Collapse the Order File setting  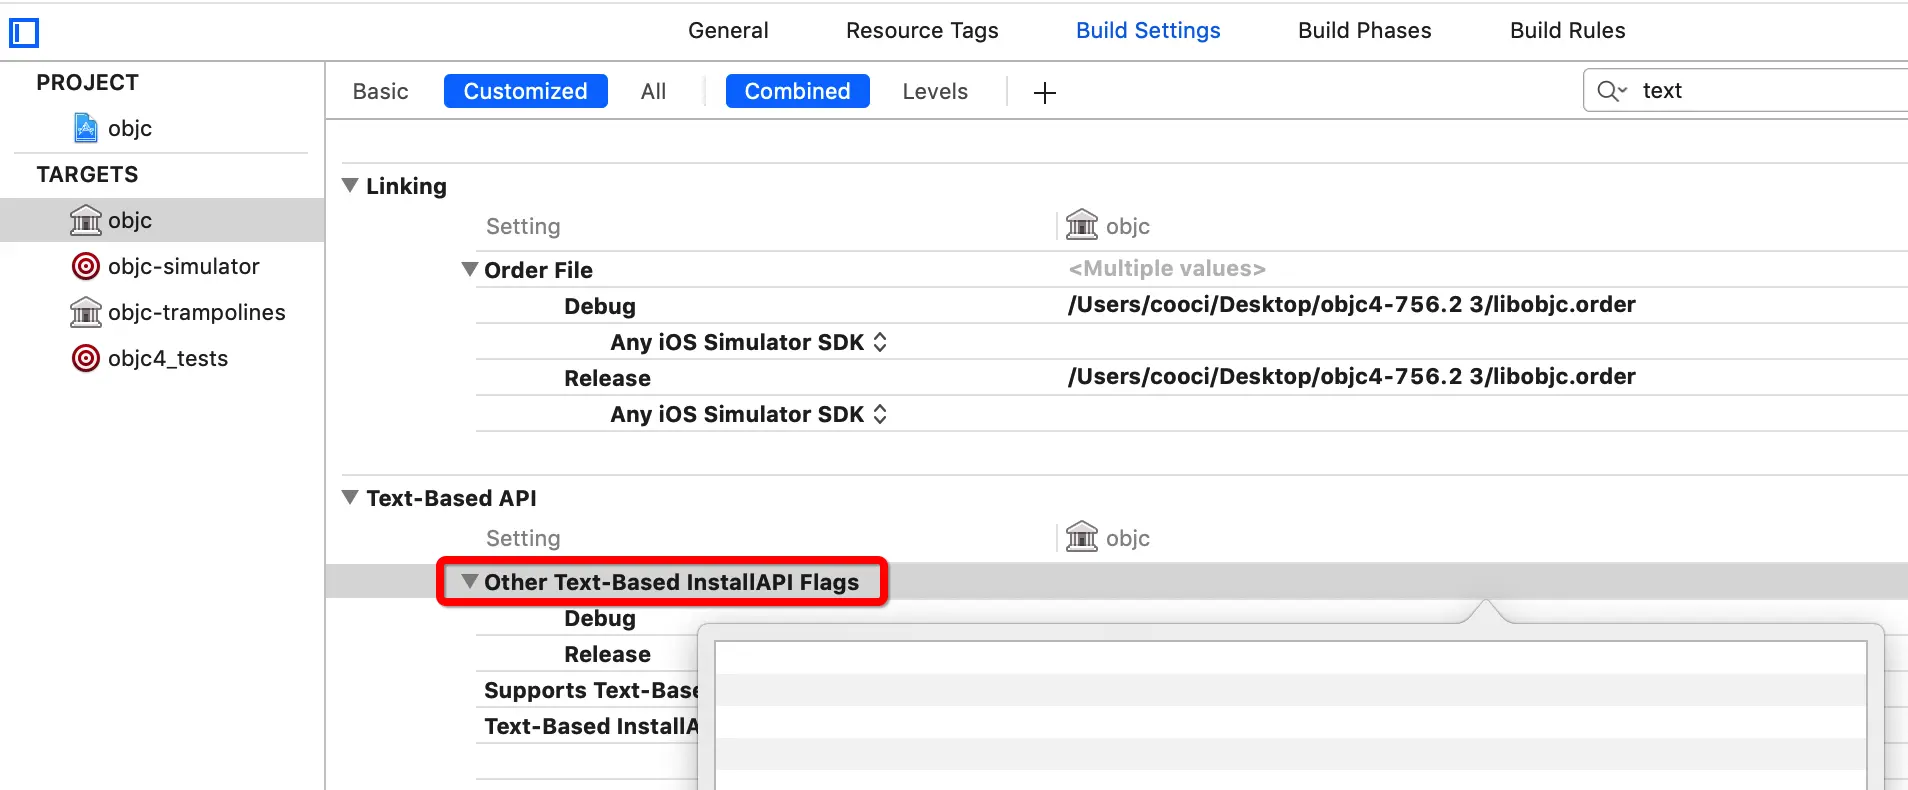click(469, 269)
